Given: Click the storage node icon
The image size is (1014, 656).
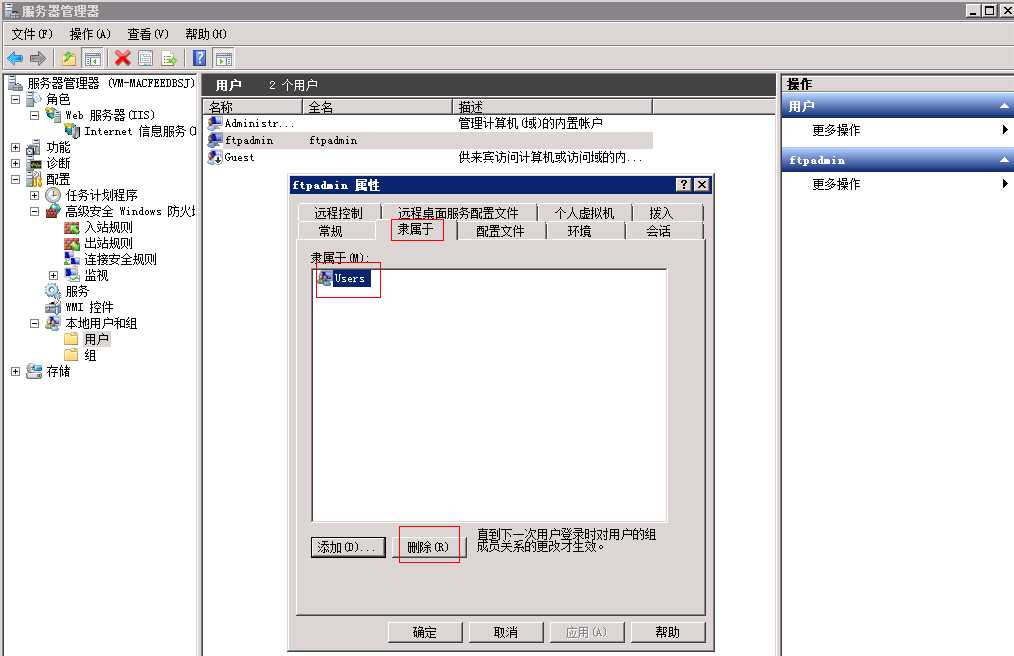Looking at the screenshot, I should click(34, 371).
